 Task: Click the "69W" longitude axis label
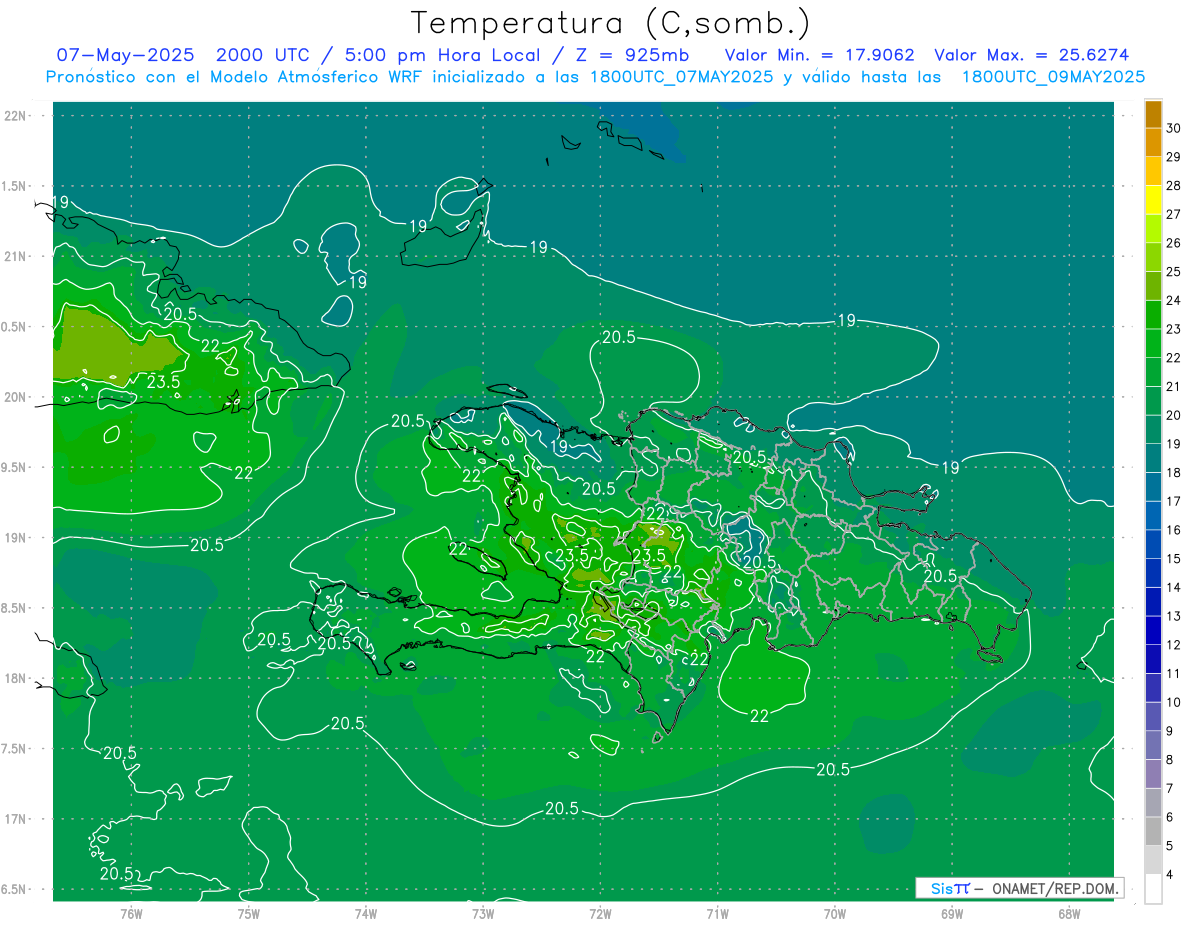(x=952, y=913)
